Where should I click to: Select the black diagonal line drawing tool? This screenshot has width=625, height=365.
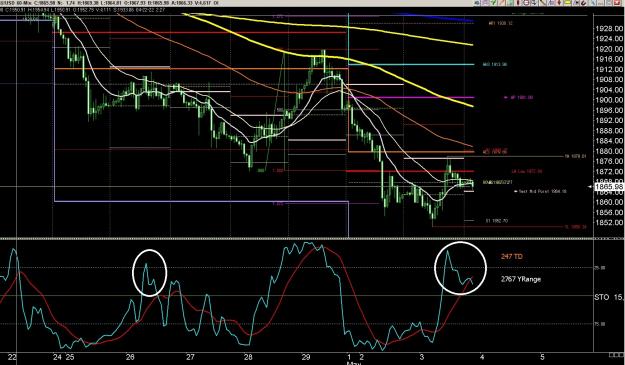click(542, 2)
